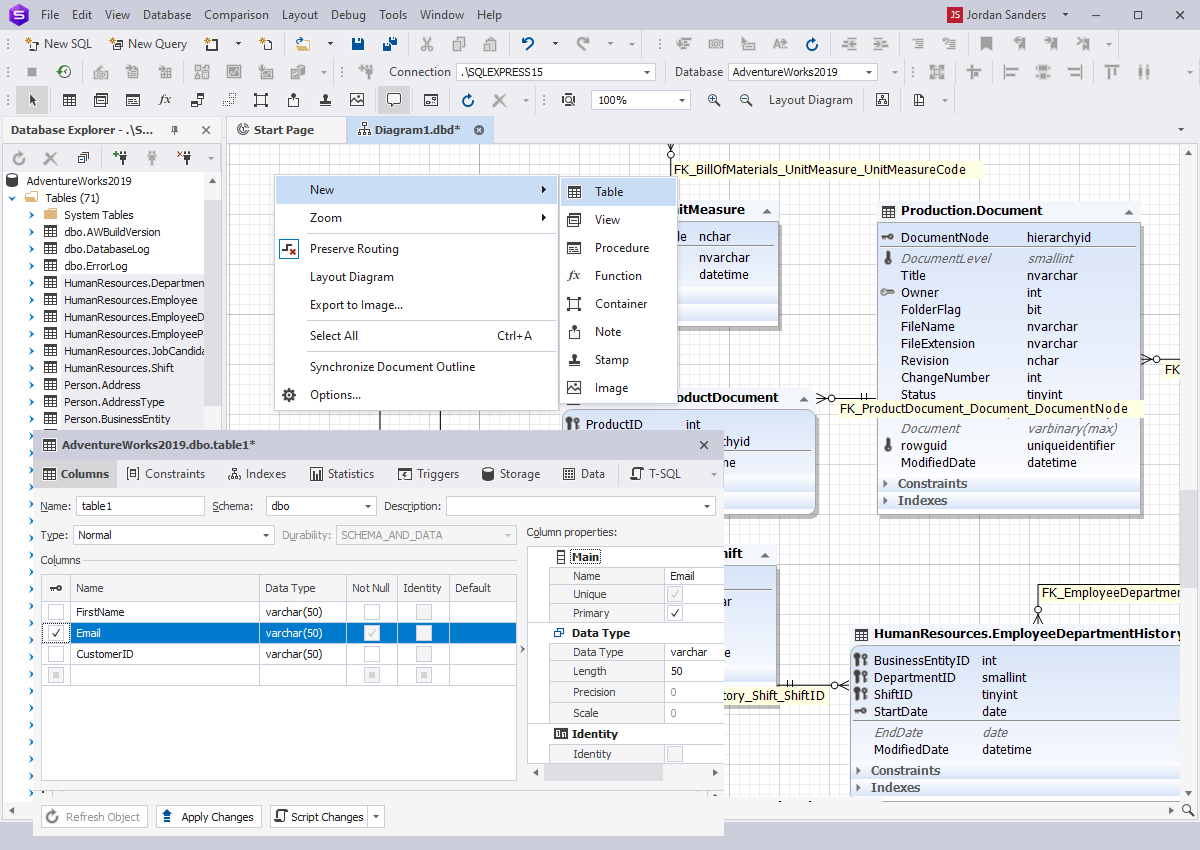Expand Constraints in the Production.Document table

pos(887,484)
